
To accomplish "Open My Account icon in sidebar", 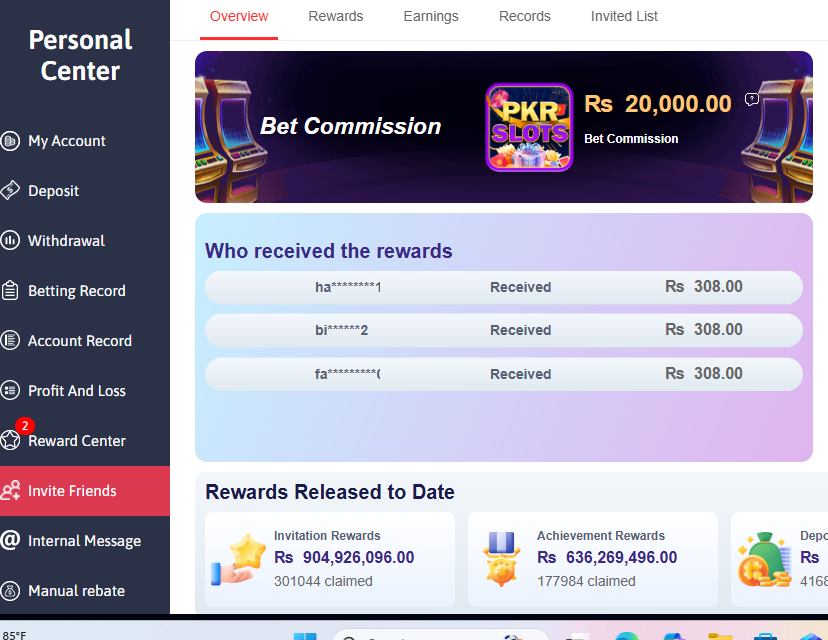I will [x=10, y=141].
